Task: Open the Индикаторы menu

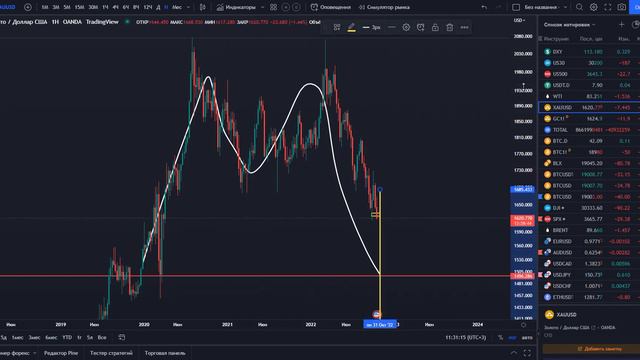Action: point(236,7)
